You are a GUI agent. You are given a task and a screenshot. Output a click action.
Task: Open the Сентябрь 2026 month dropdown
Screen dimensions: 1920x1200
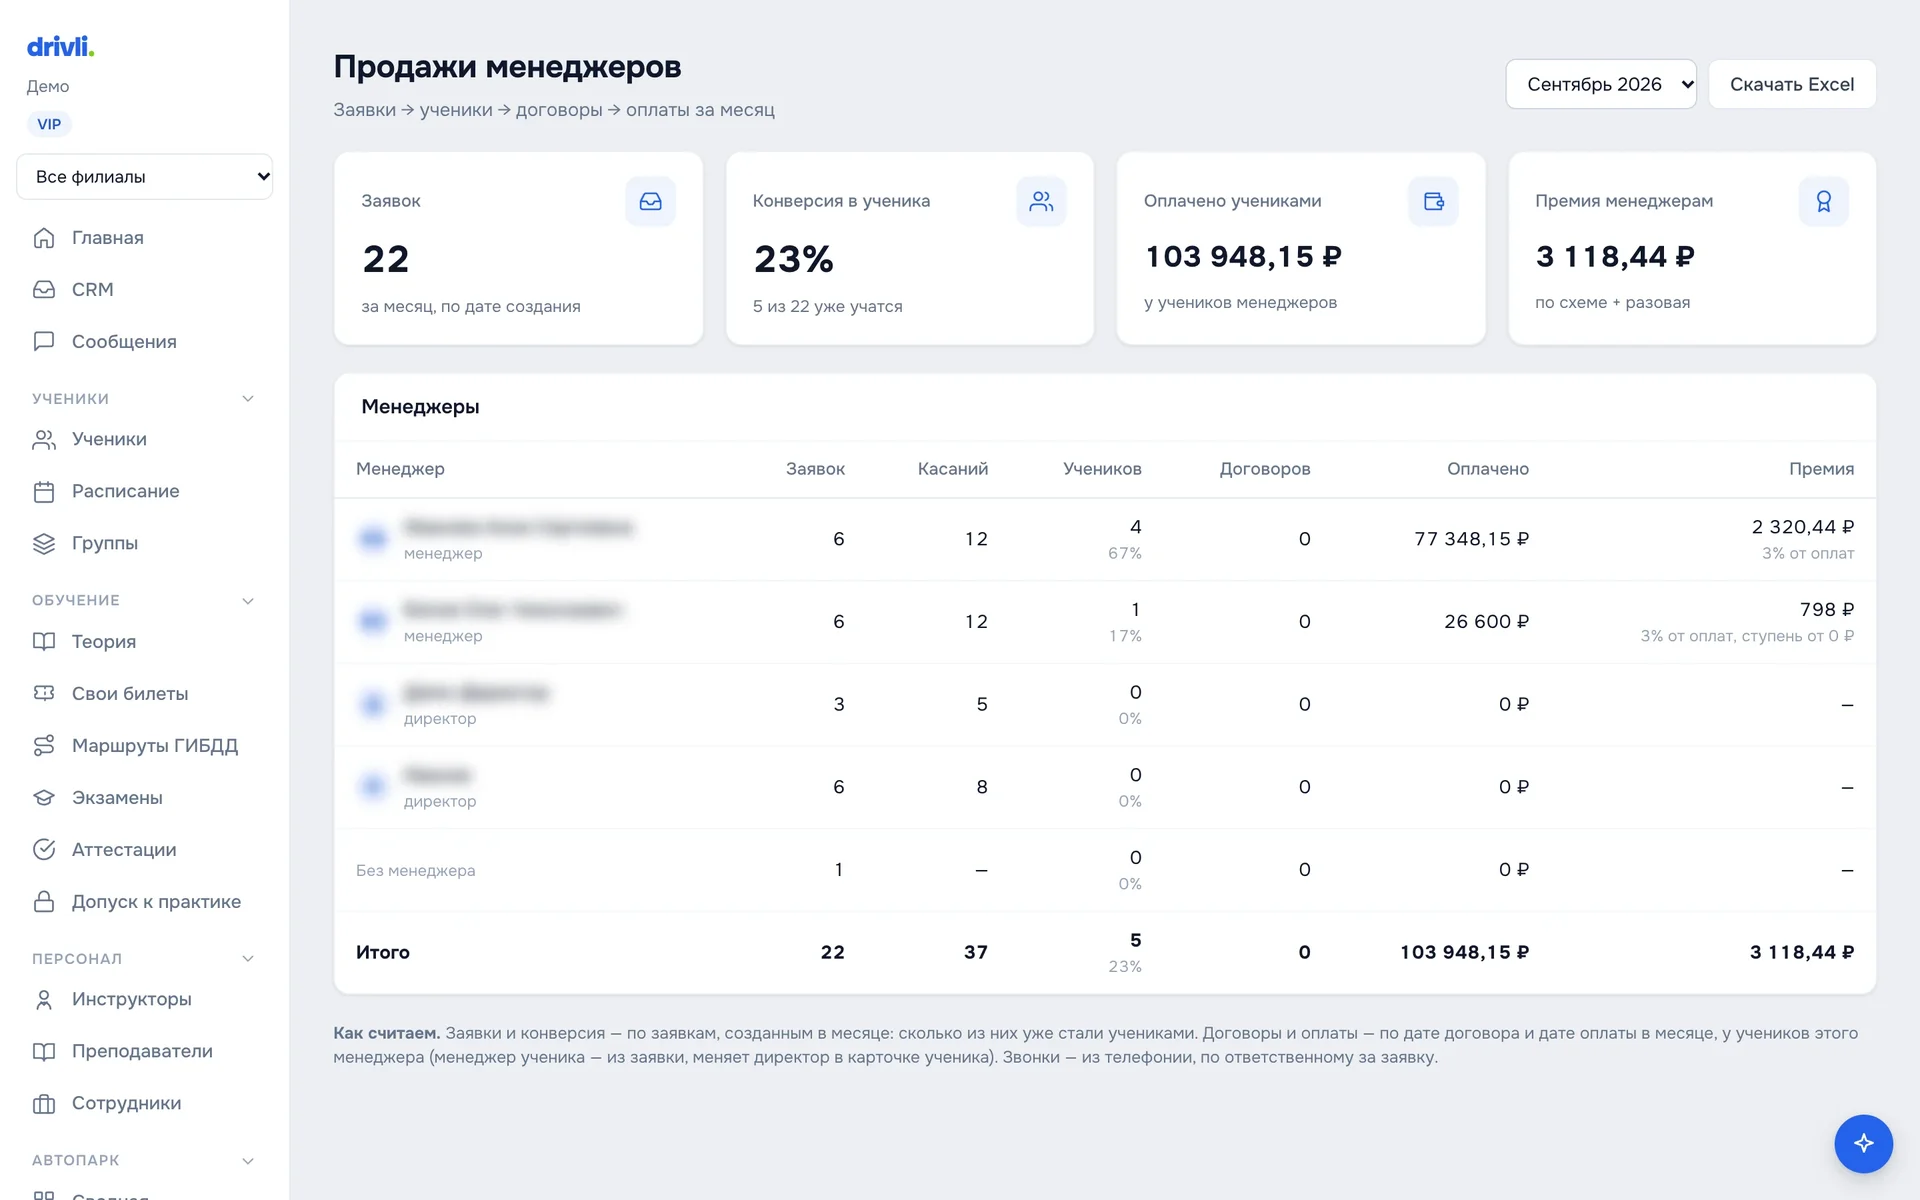point(1601,84)
